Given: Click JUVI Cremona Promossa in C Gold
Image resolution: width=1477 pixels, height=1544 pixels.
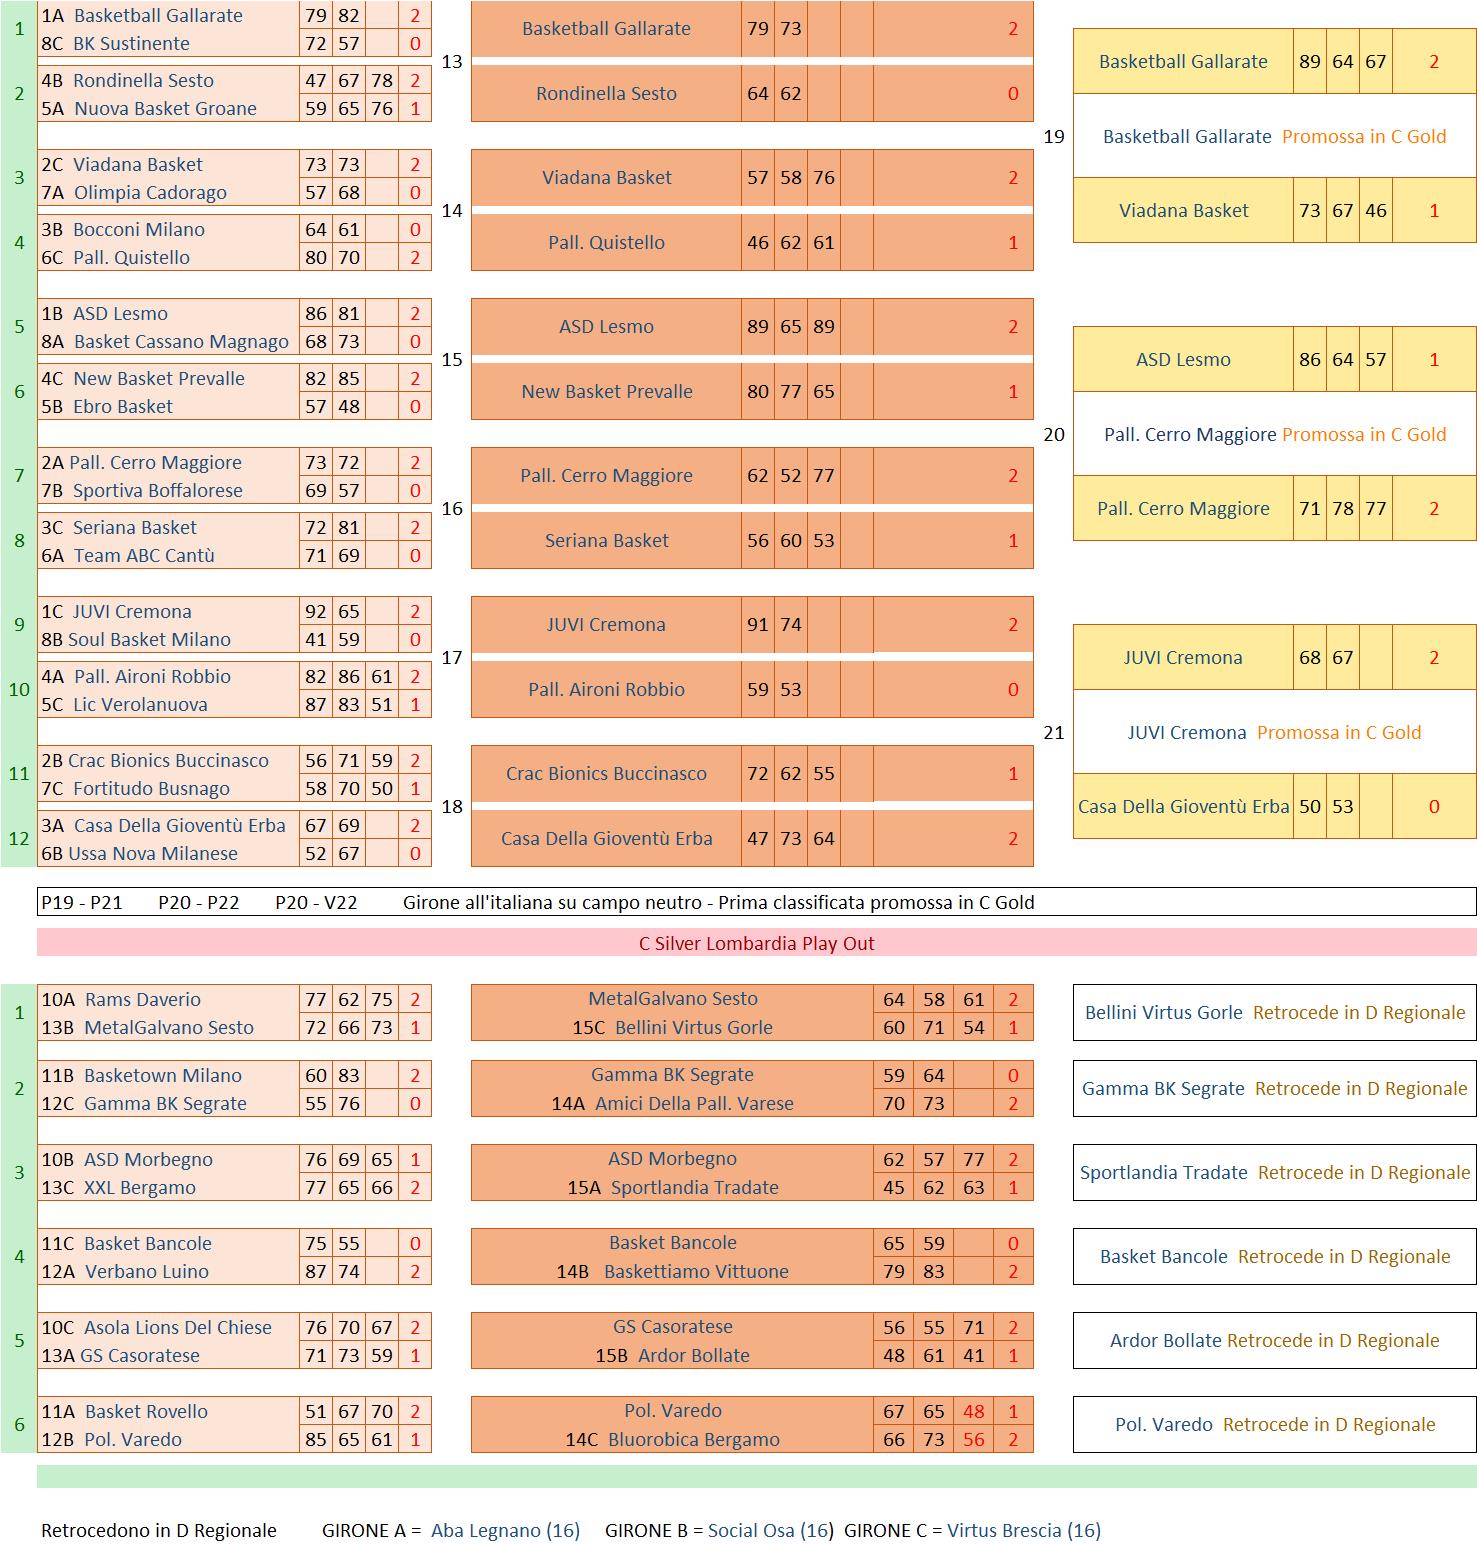Looking at the screenshot, I should (x=1274, y=732).
